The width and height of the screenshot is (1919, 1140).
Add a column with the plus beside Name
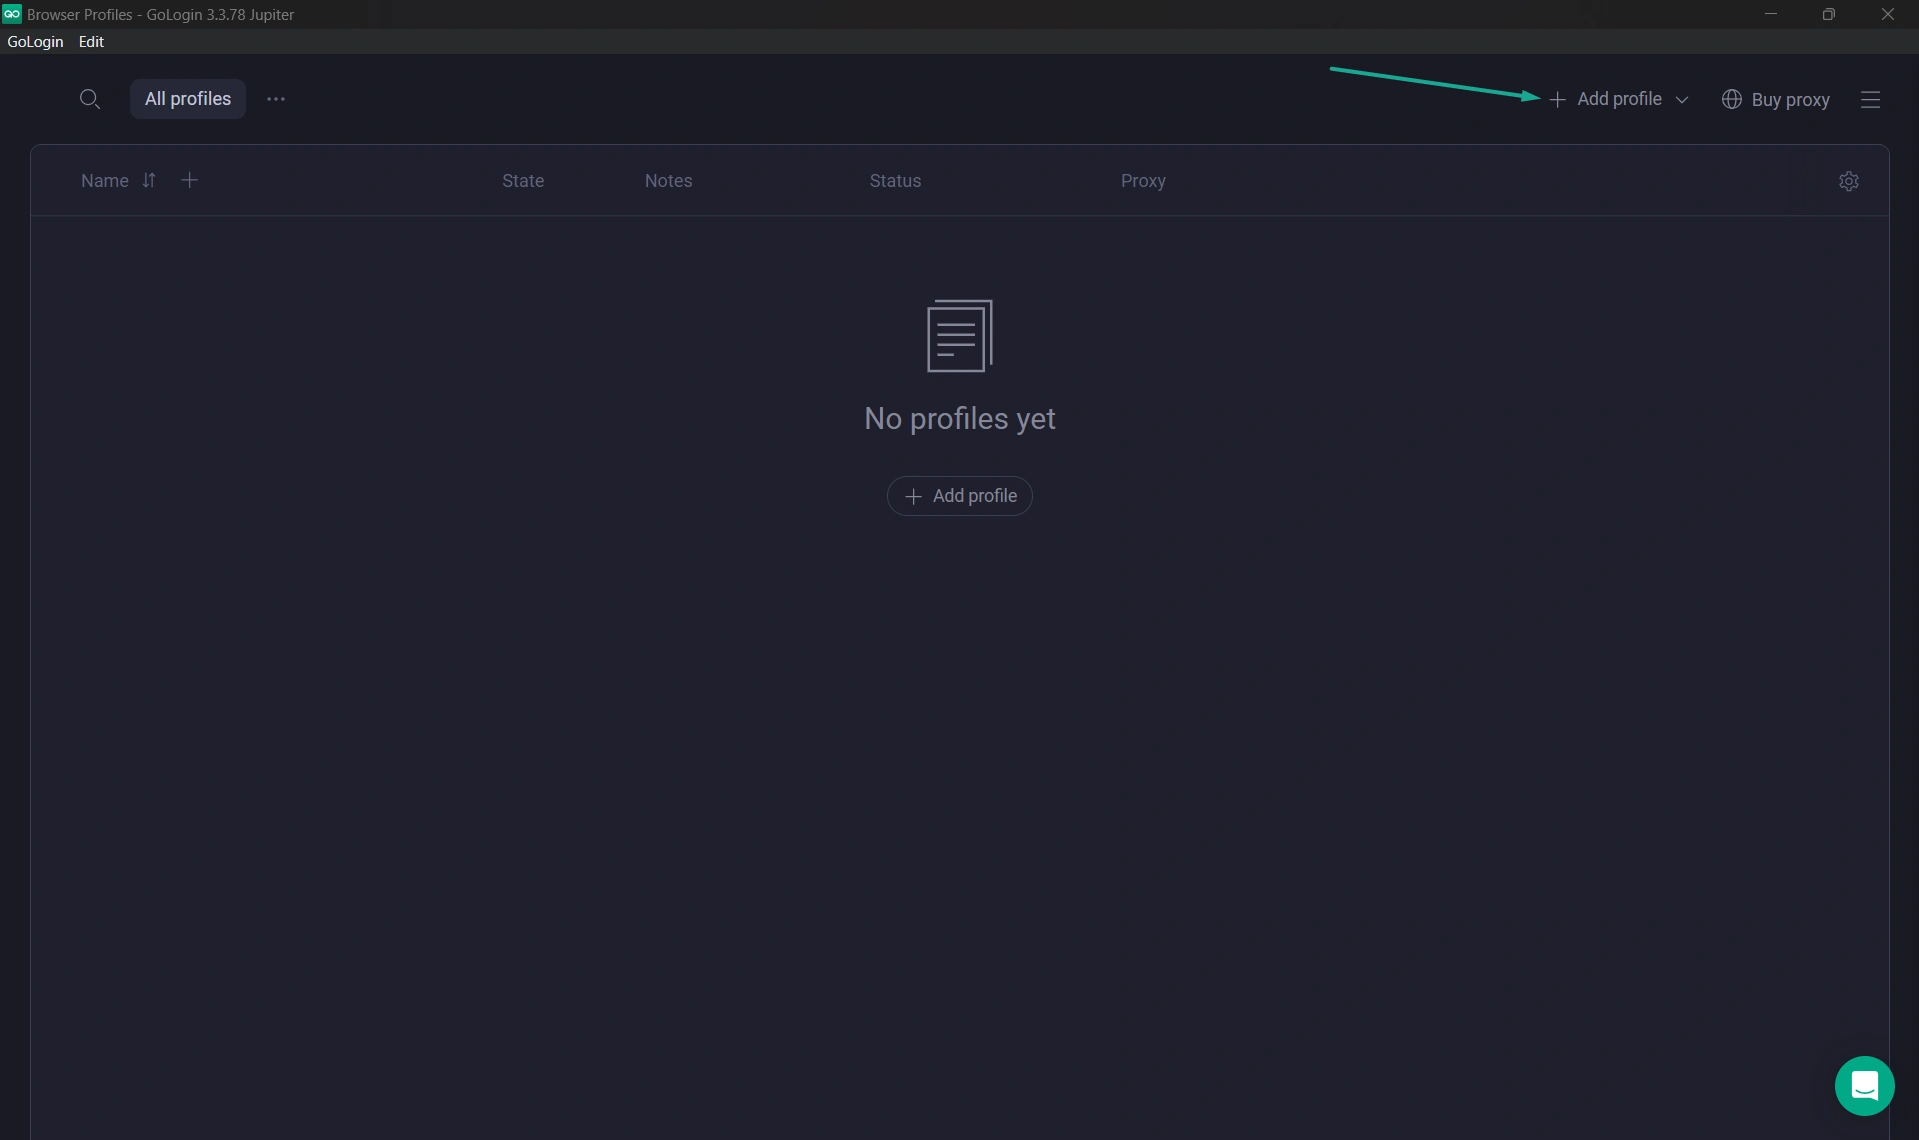pyautogui.click(x=189, y=180)
